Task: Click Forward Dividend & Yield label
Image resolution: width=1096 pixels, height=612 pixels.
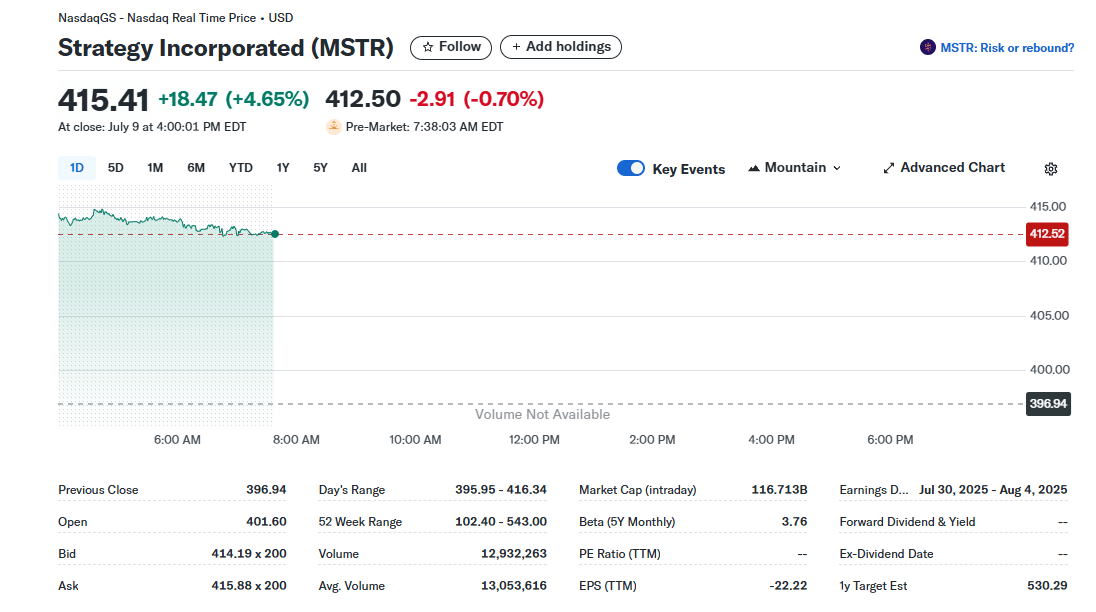Action: [907, 522]
